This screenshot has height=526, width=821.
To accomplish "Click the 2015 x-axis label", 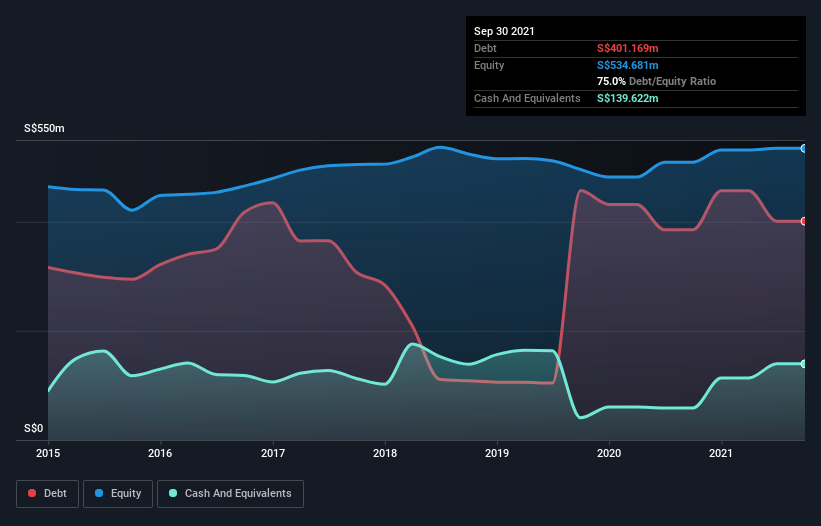I will click(x=48, y=453).
